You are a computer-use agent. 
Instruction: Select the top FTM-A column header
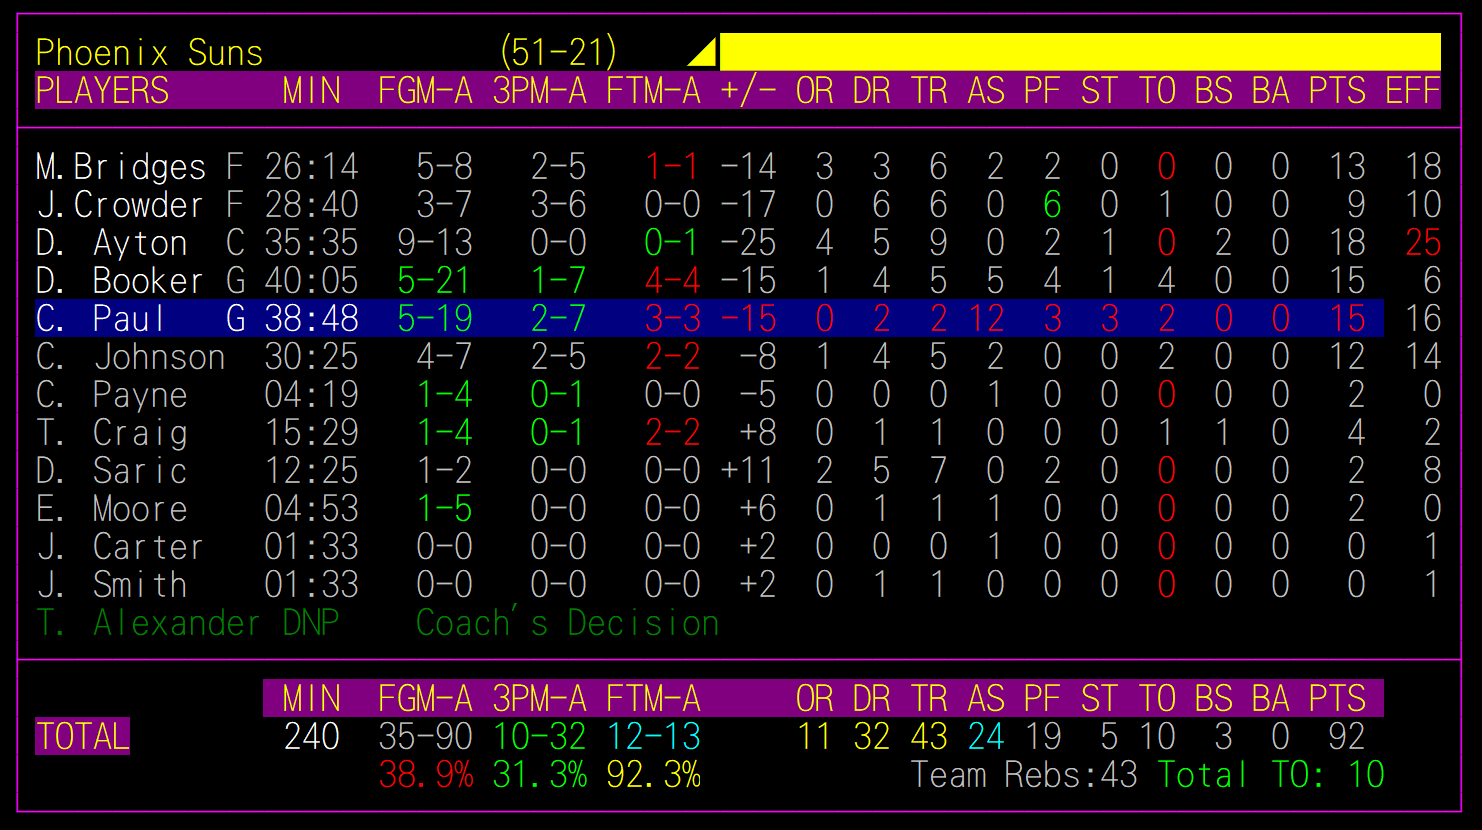(x=653, y=91)
